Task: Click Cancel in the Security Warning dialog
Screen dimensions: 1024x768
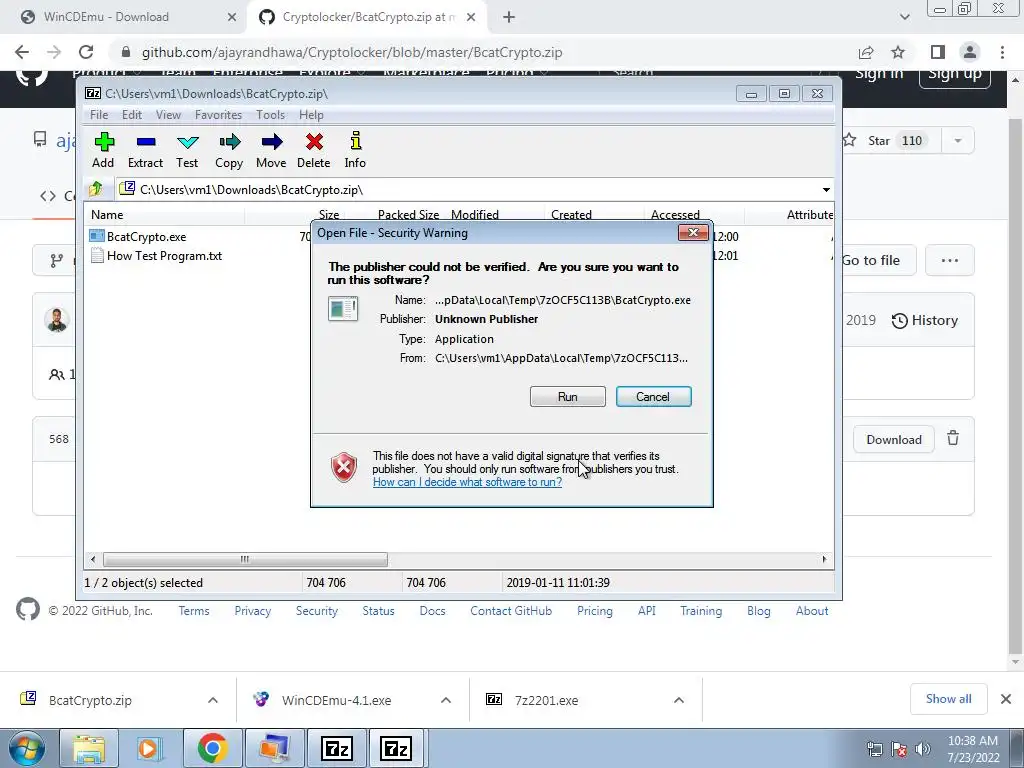Action: [x=653, y=396]
